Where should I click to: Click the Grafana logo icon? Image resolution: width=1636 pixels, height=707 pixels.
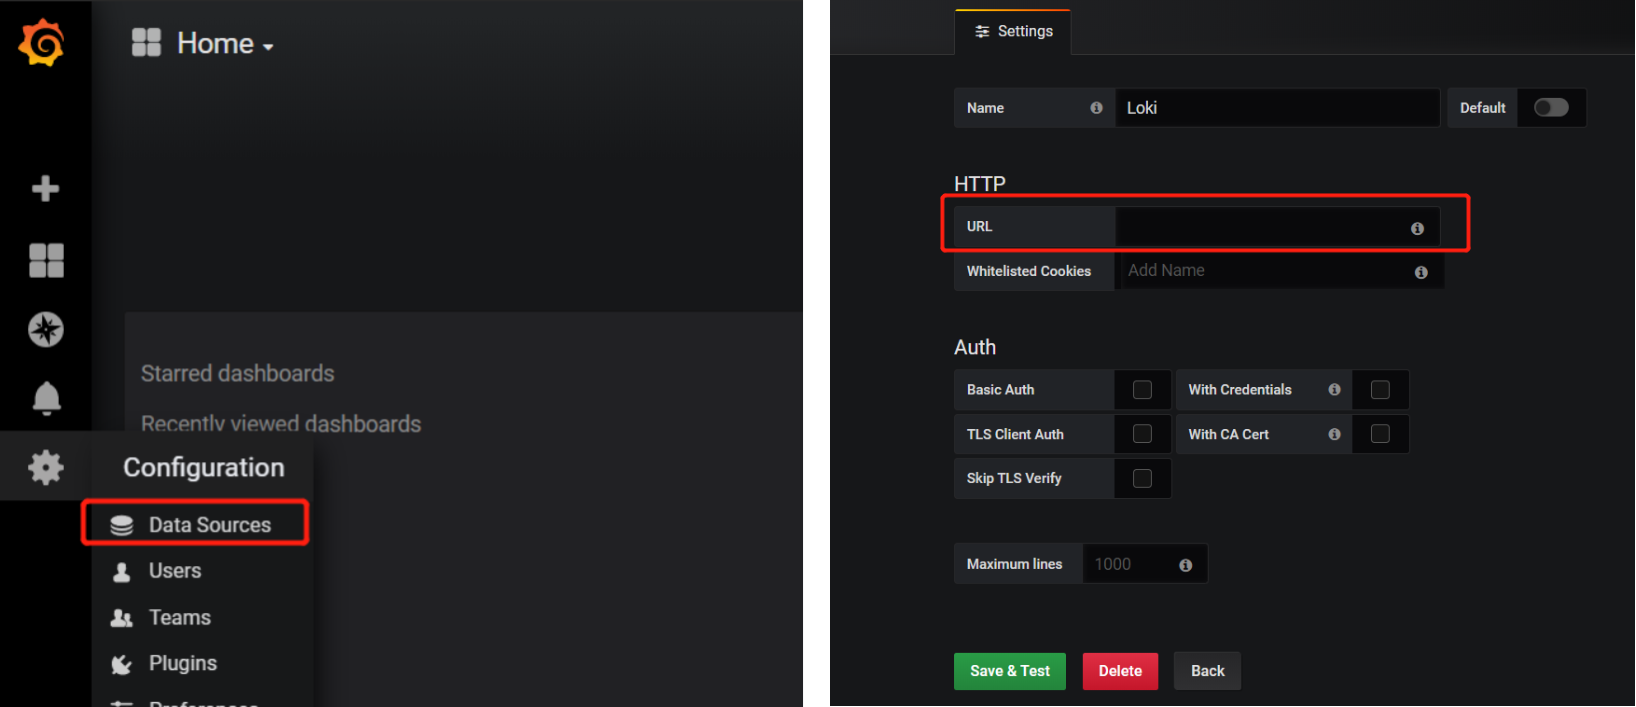click(x=42, y=43)
